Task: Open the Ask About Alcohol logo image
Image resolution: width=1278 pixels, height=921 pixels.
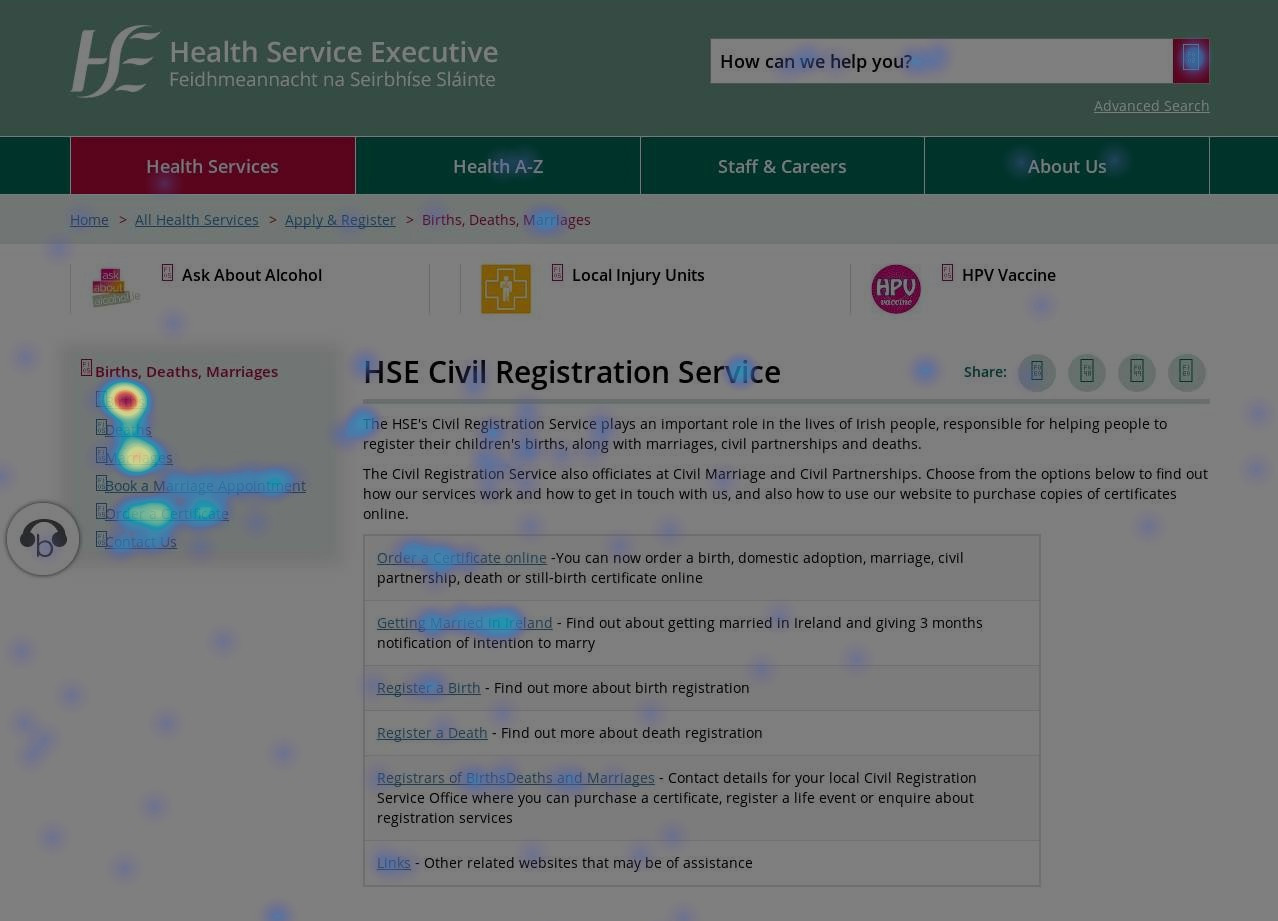Action: (x=115, y=288)
